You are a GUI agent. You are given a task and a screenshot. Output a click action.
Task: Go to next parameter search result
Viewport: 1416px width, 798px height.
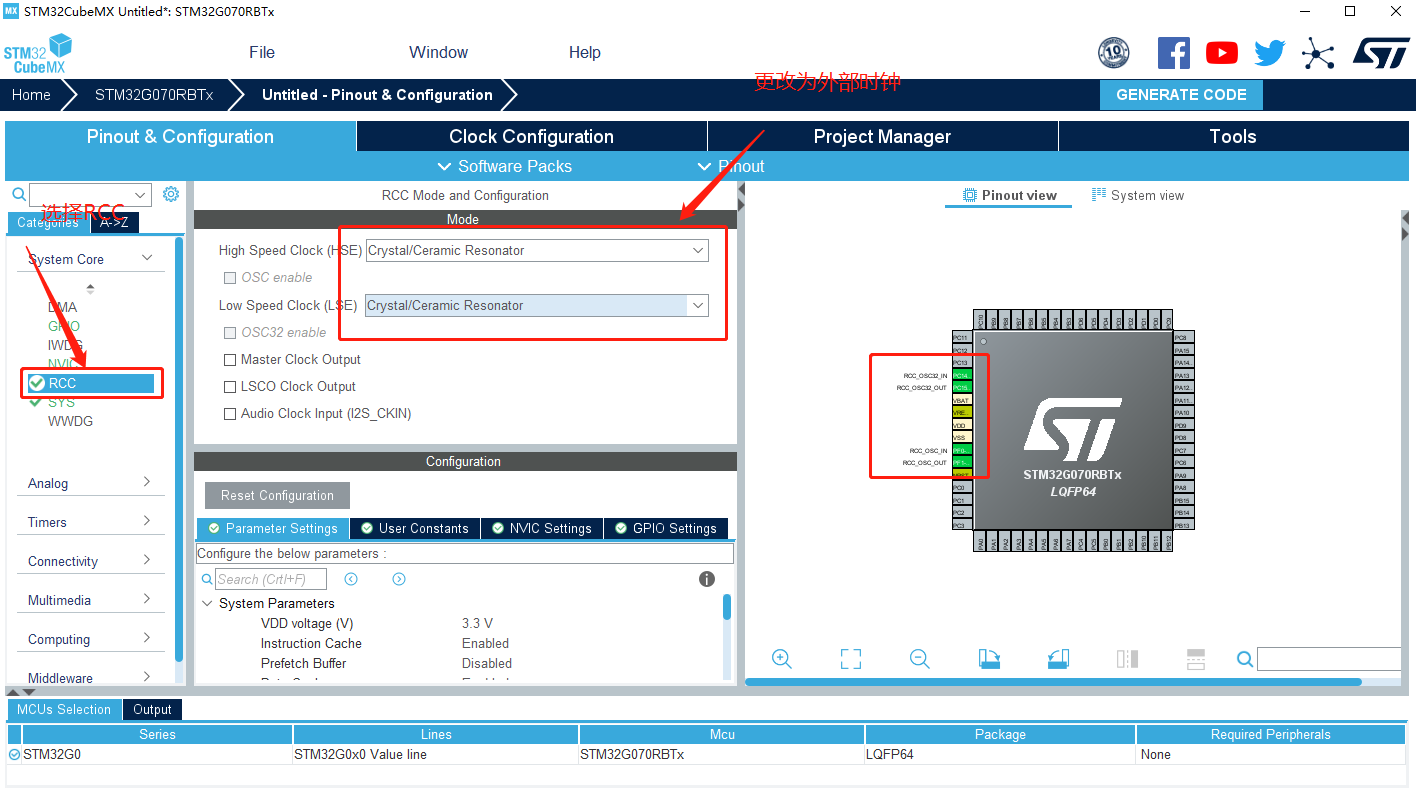[x=399, y=579]
